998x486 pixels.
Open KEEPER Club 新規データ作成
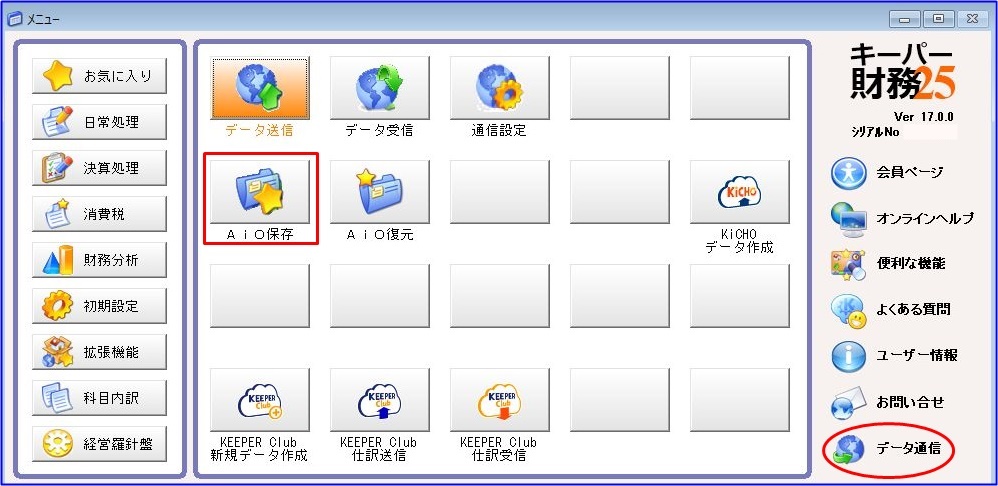(260, 399)
